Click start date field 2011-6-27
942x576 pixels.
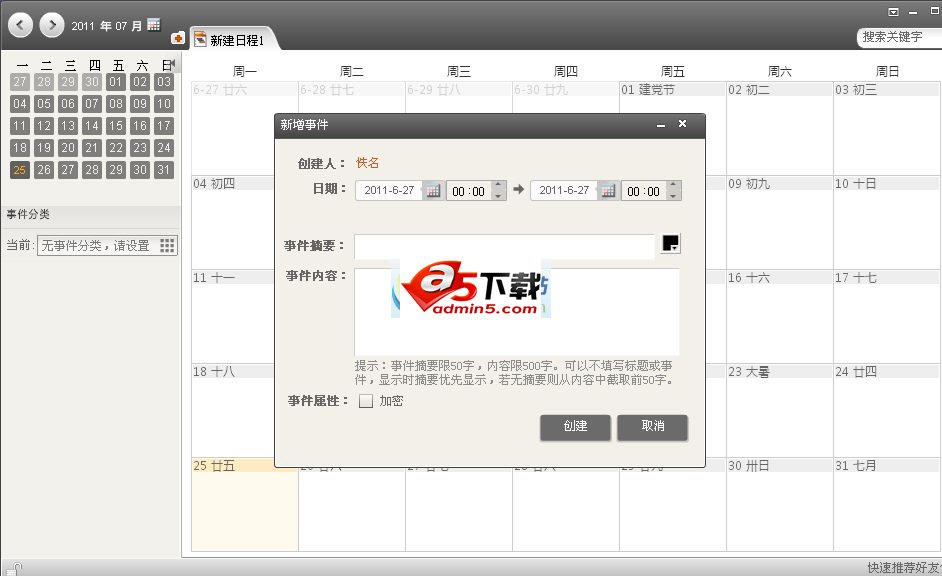pos(389,190)
